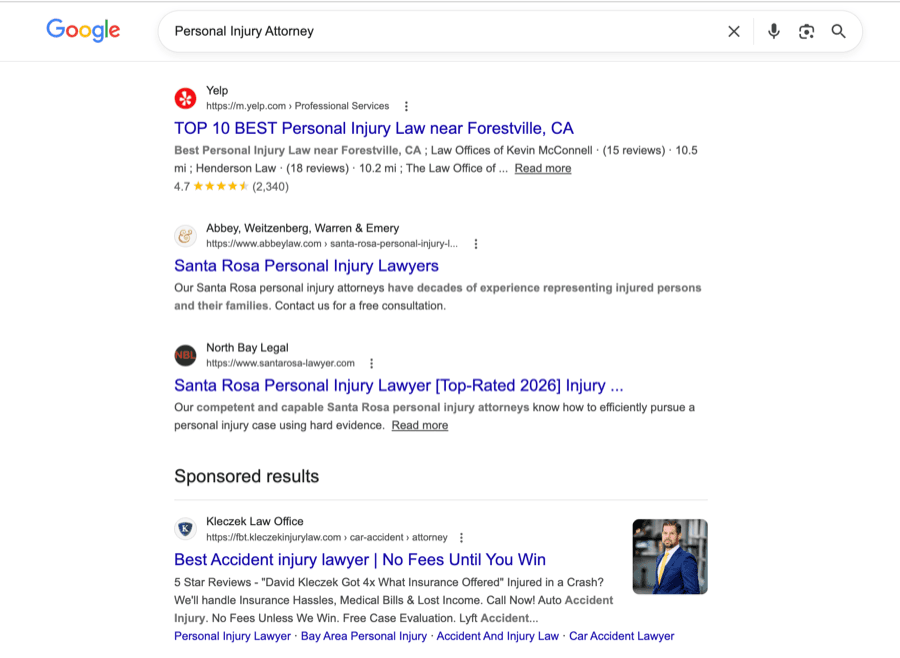Viewport: 900px width, 658px height.
Task: Click the North Bay Legal NBL favicon
Action: click(185, 355)
